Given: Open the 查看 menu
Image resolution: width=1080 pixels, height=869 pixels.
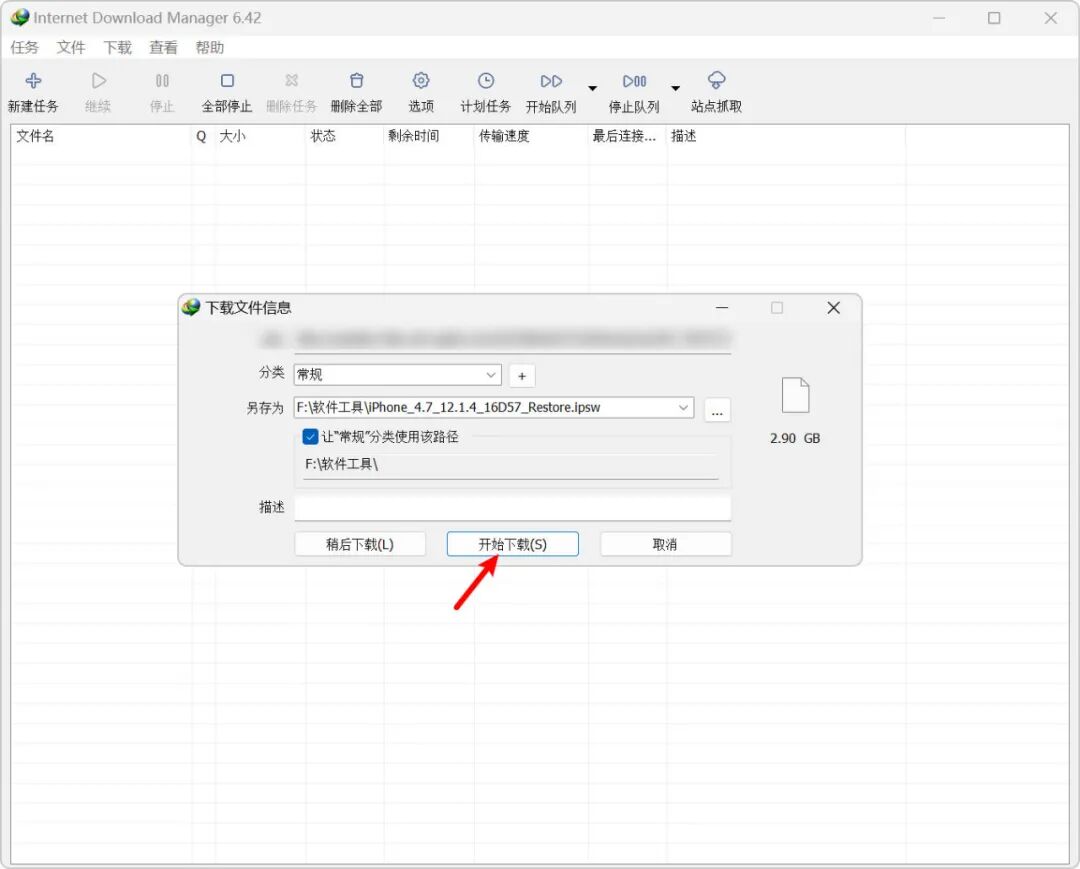Looking at the screenshot, I should pyautogui.click(x=163, y=48).
